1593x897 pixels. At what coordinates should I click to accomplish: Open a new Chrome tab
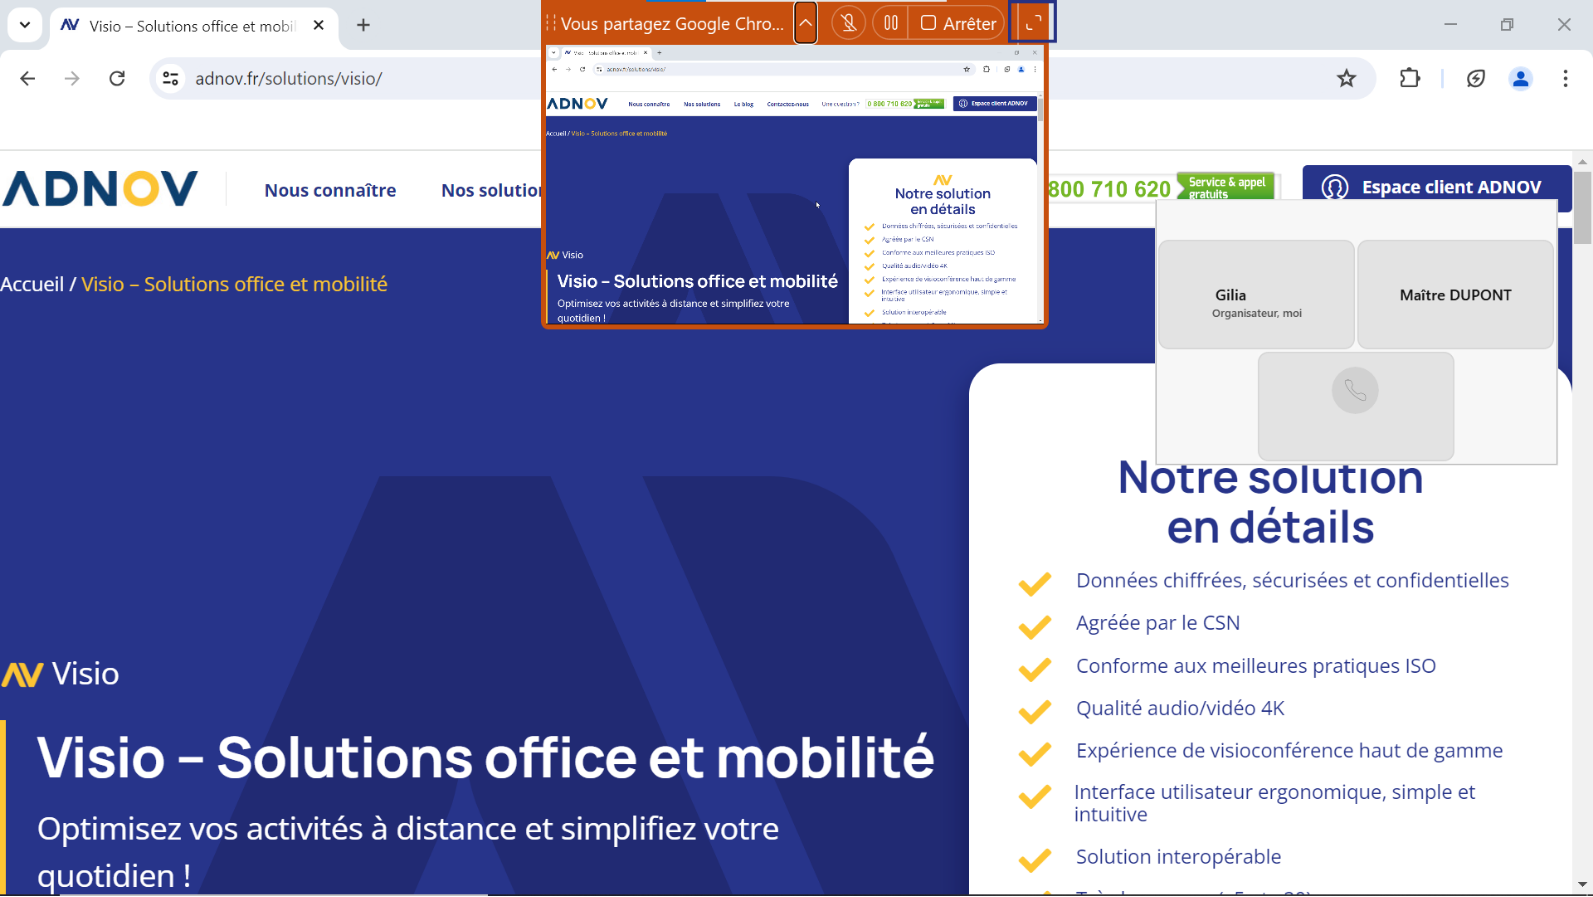363,25
